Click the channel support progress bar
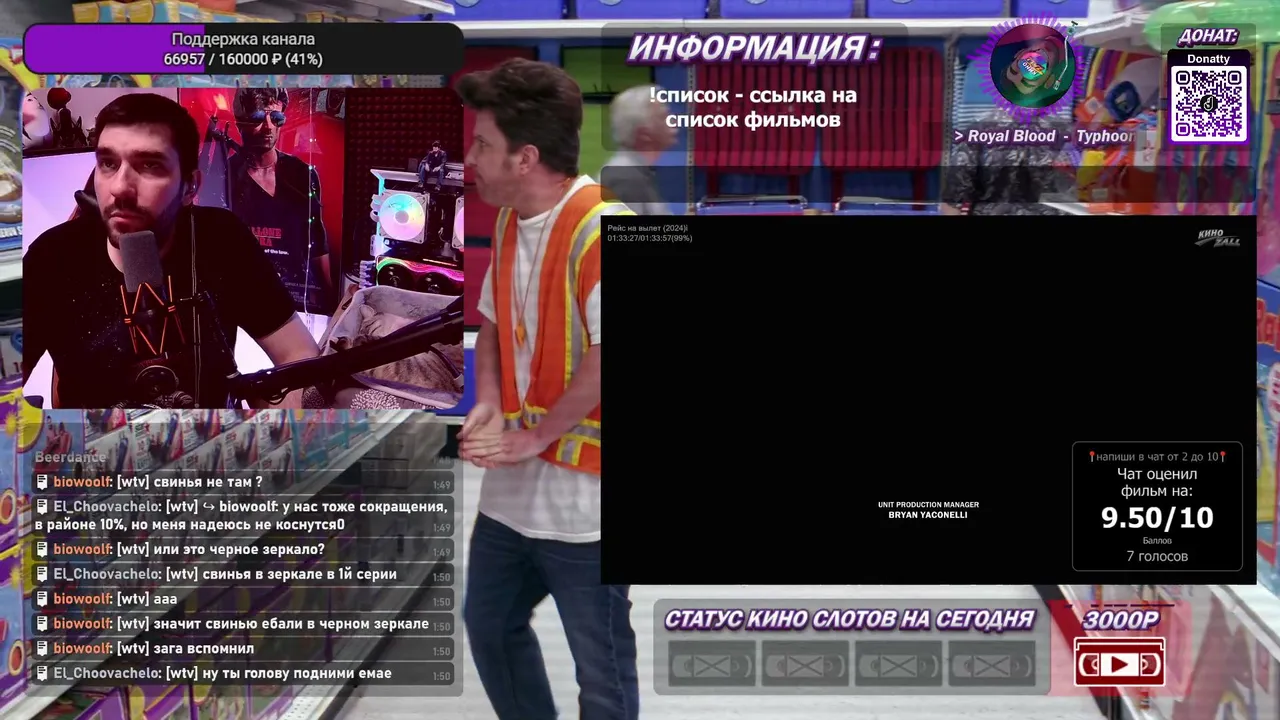Viewport: 1280px width, 720px height. pos(243,49)
